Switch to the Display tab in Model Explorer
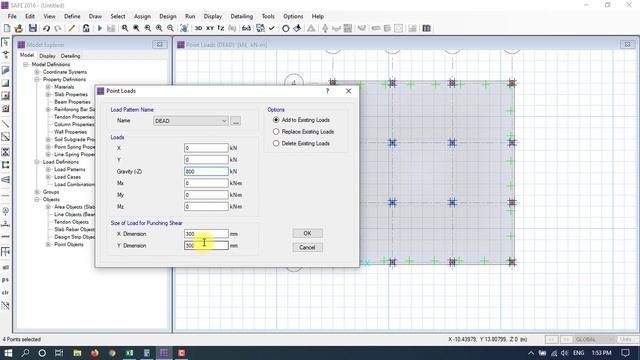The image size is (640, 360). (47, 56)
